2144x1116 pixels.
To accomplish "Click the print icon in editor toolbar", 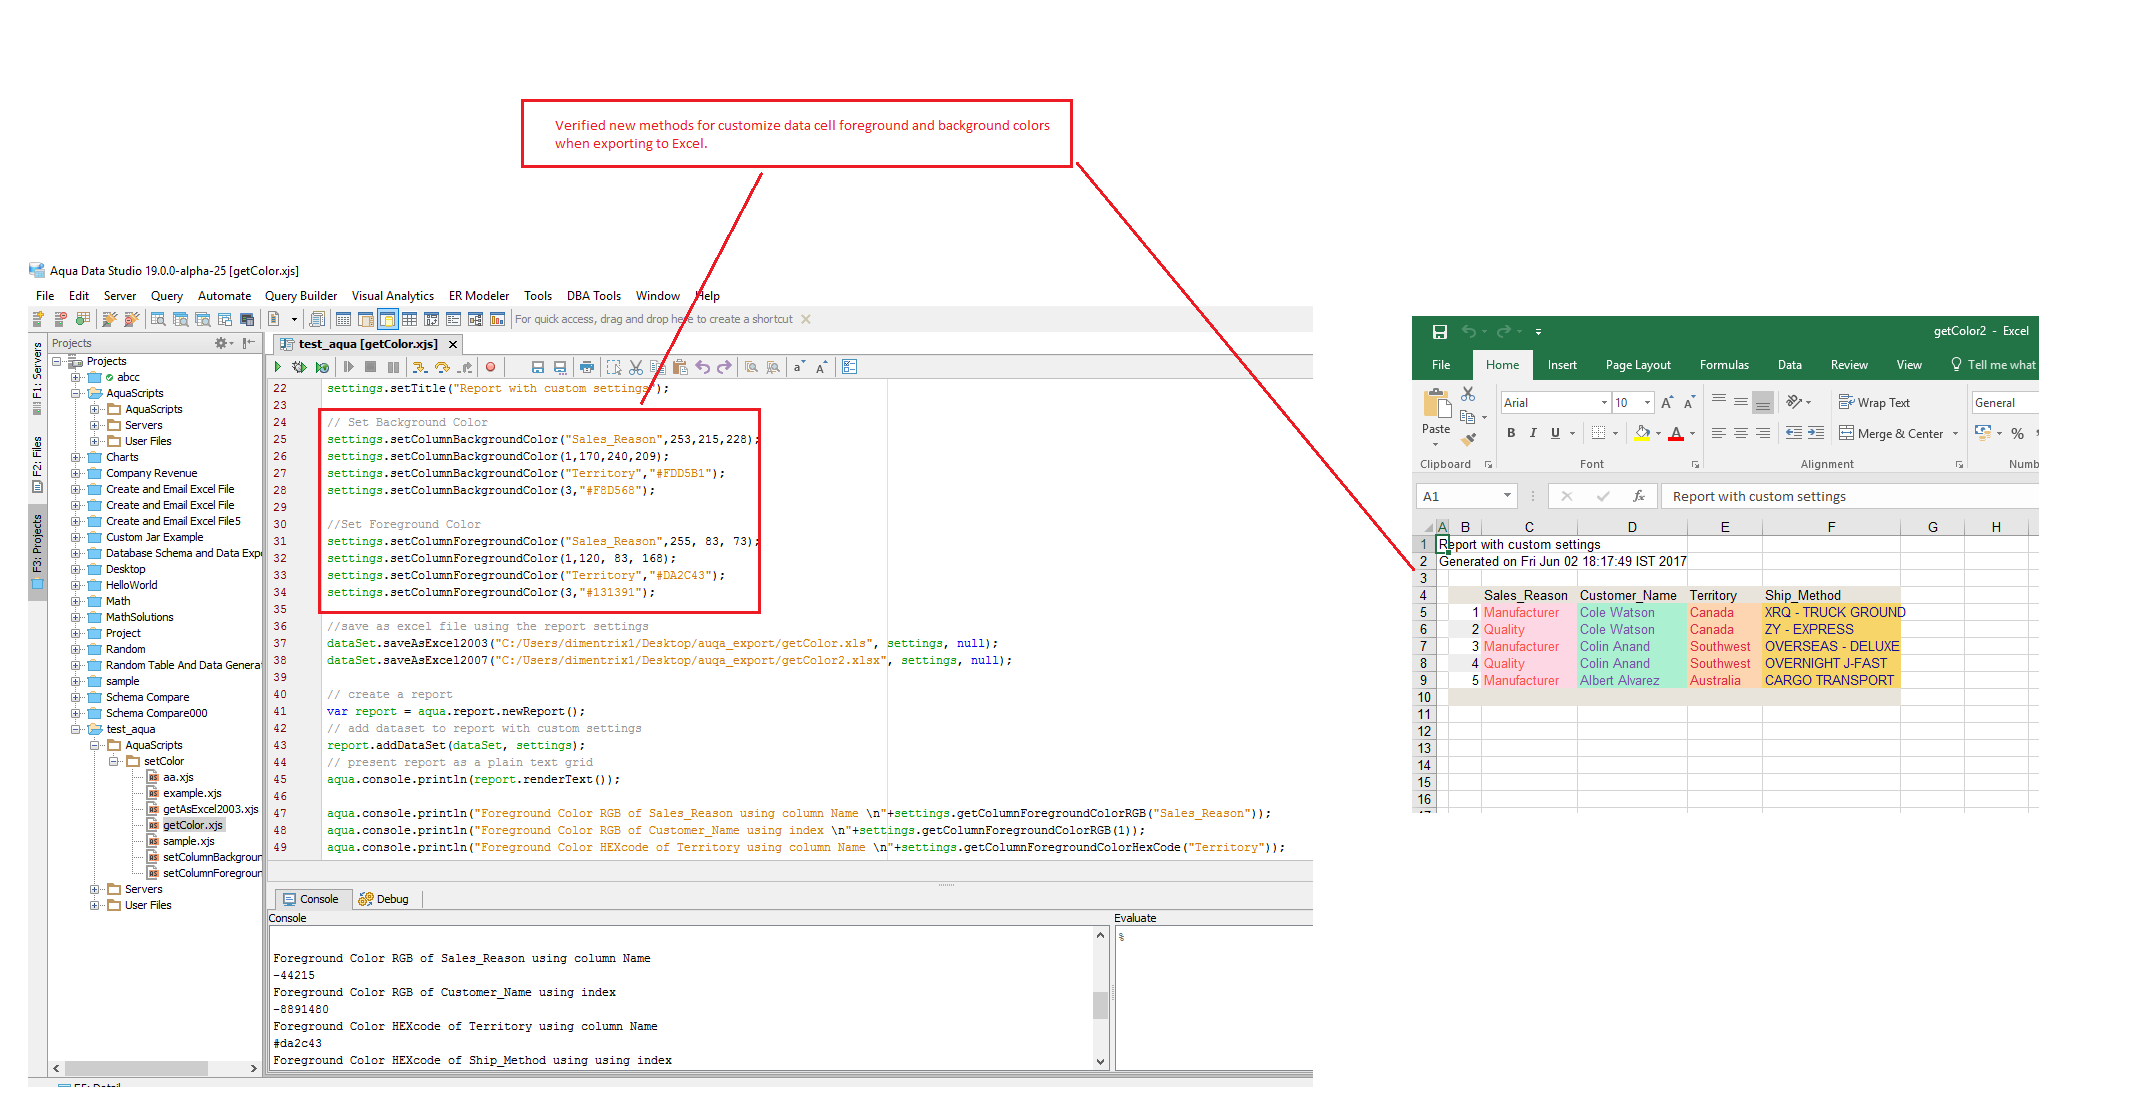I will pyautogui.click(x=587, y=367).
